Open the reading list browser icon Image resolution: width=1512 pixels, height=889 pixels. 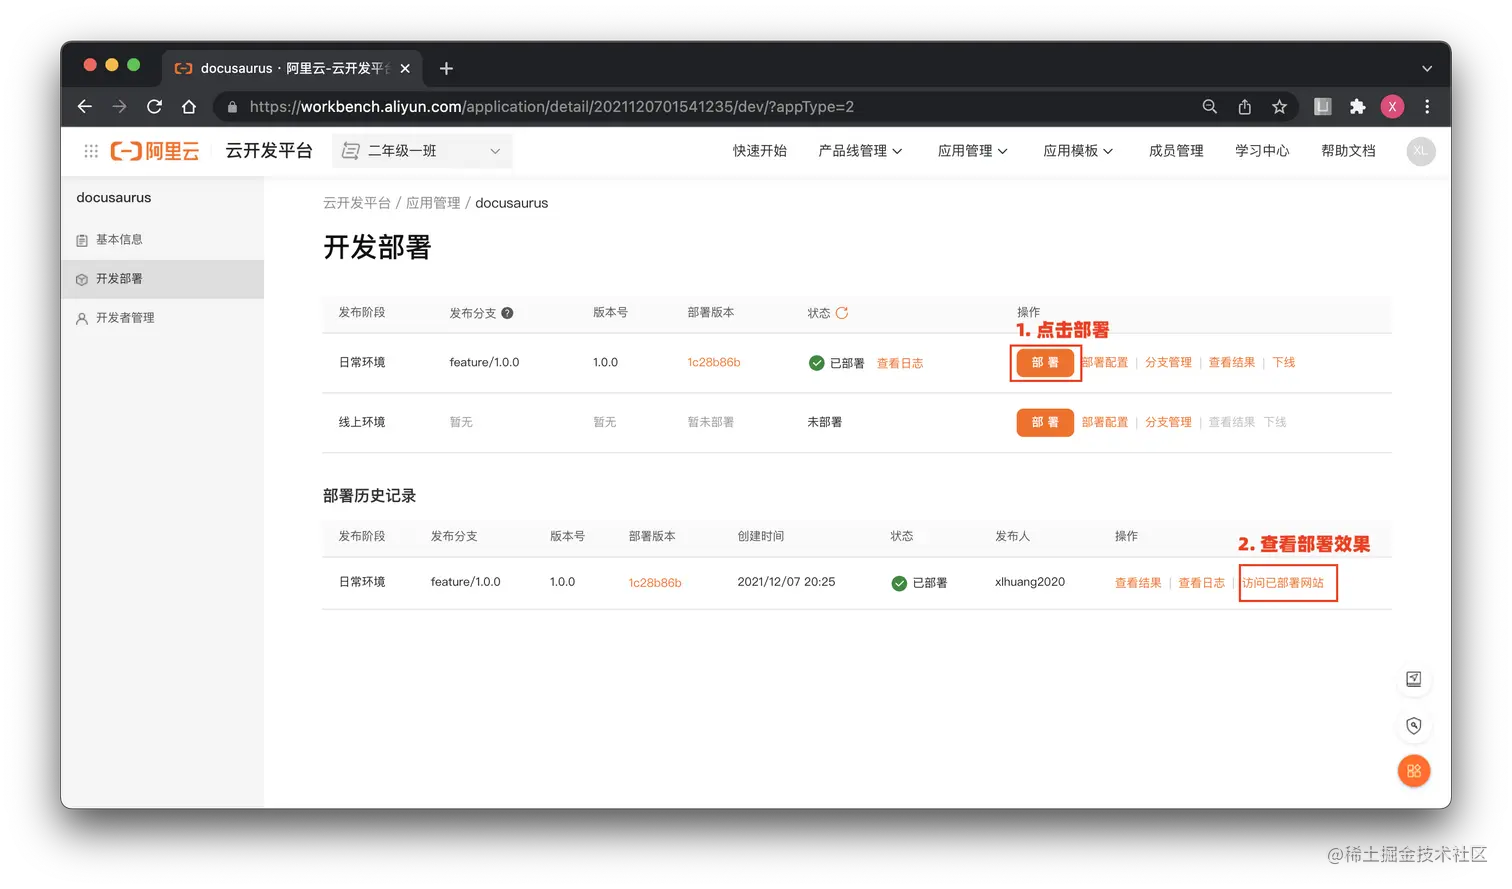pyautogui.click(x=1323, y=106)
